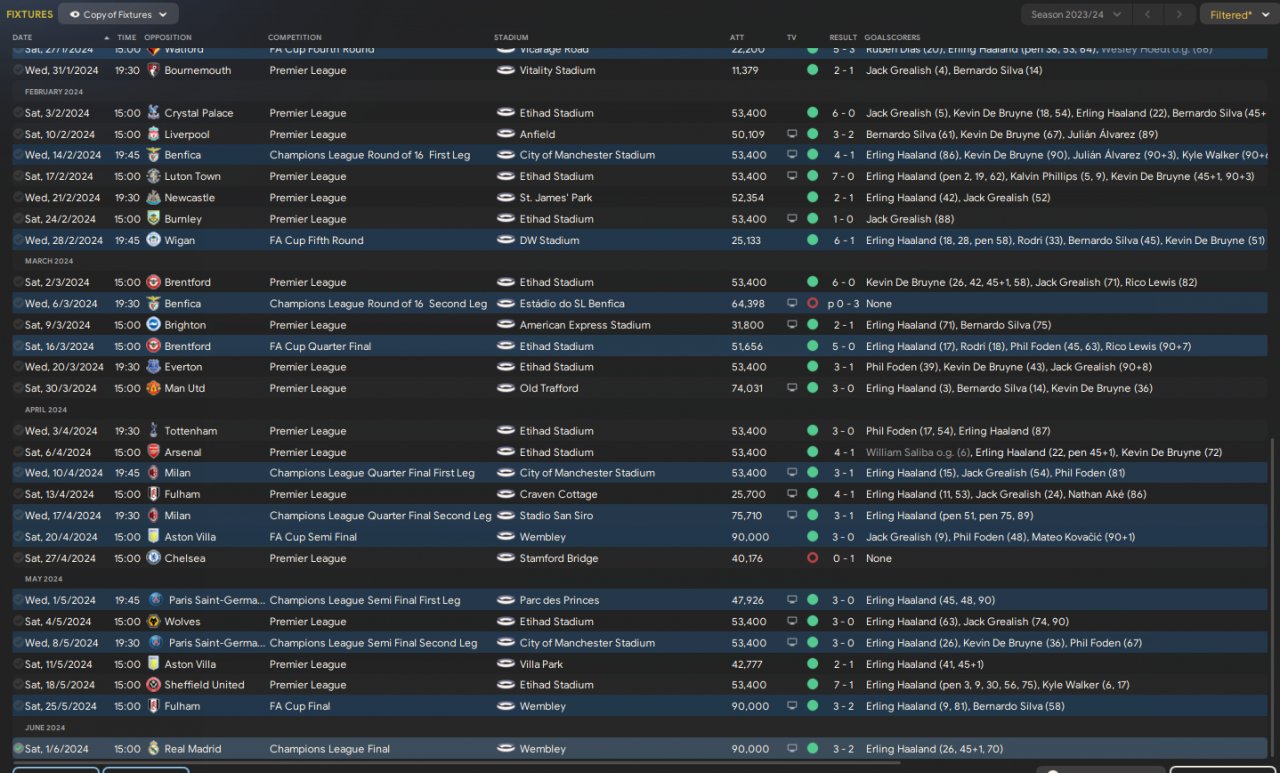Open the Champions League Final competition link
1280x773 pixels.
tap(330, 749)
